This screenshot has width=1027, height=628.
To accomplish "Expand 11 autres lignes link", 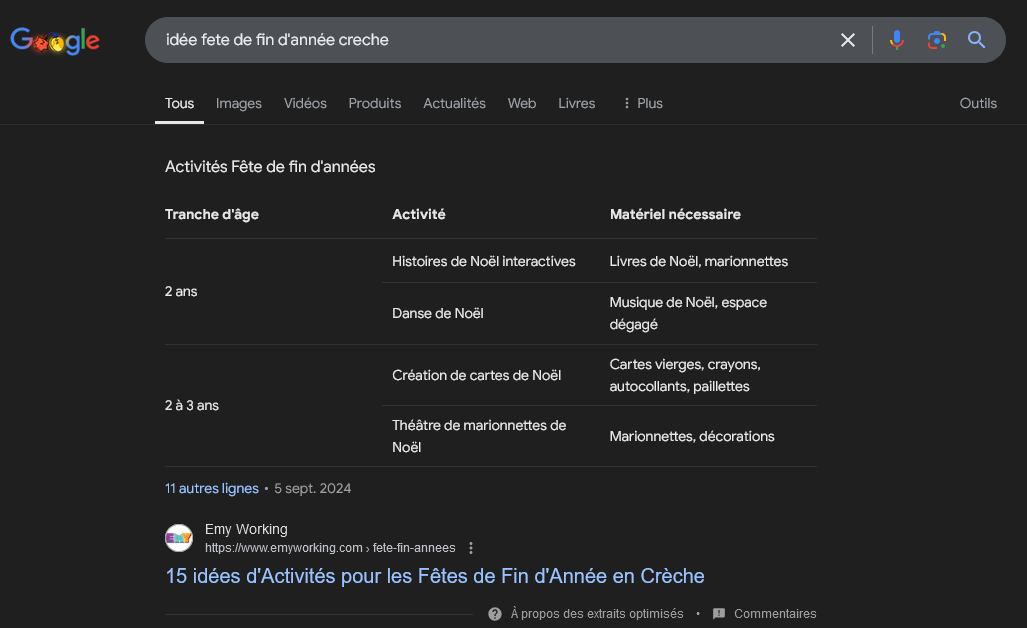I will coord(212,489).
